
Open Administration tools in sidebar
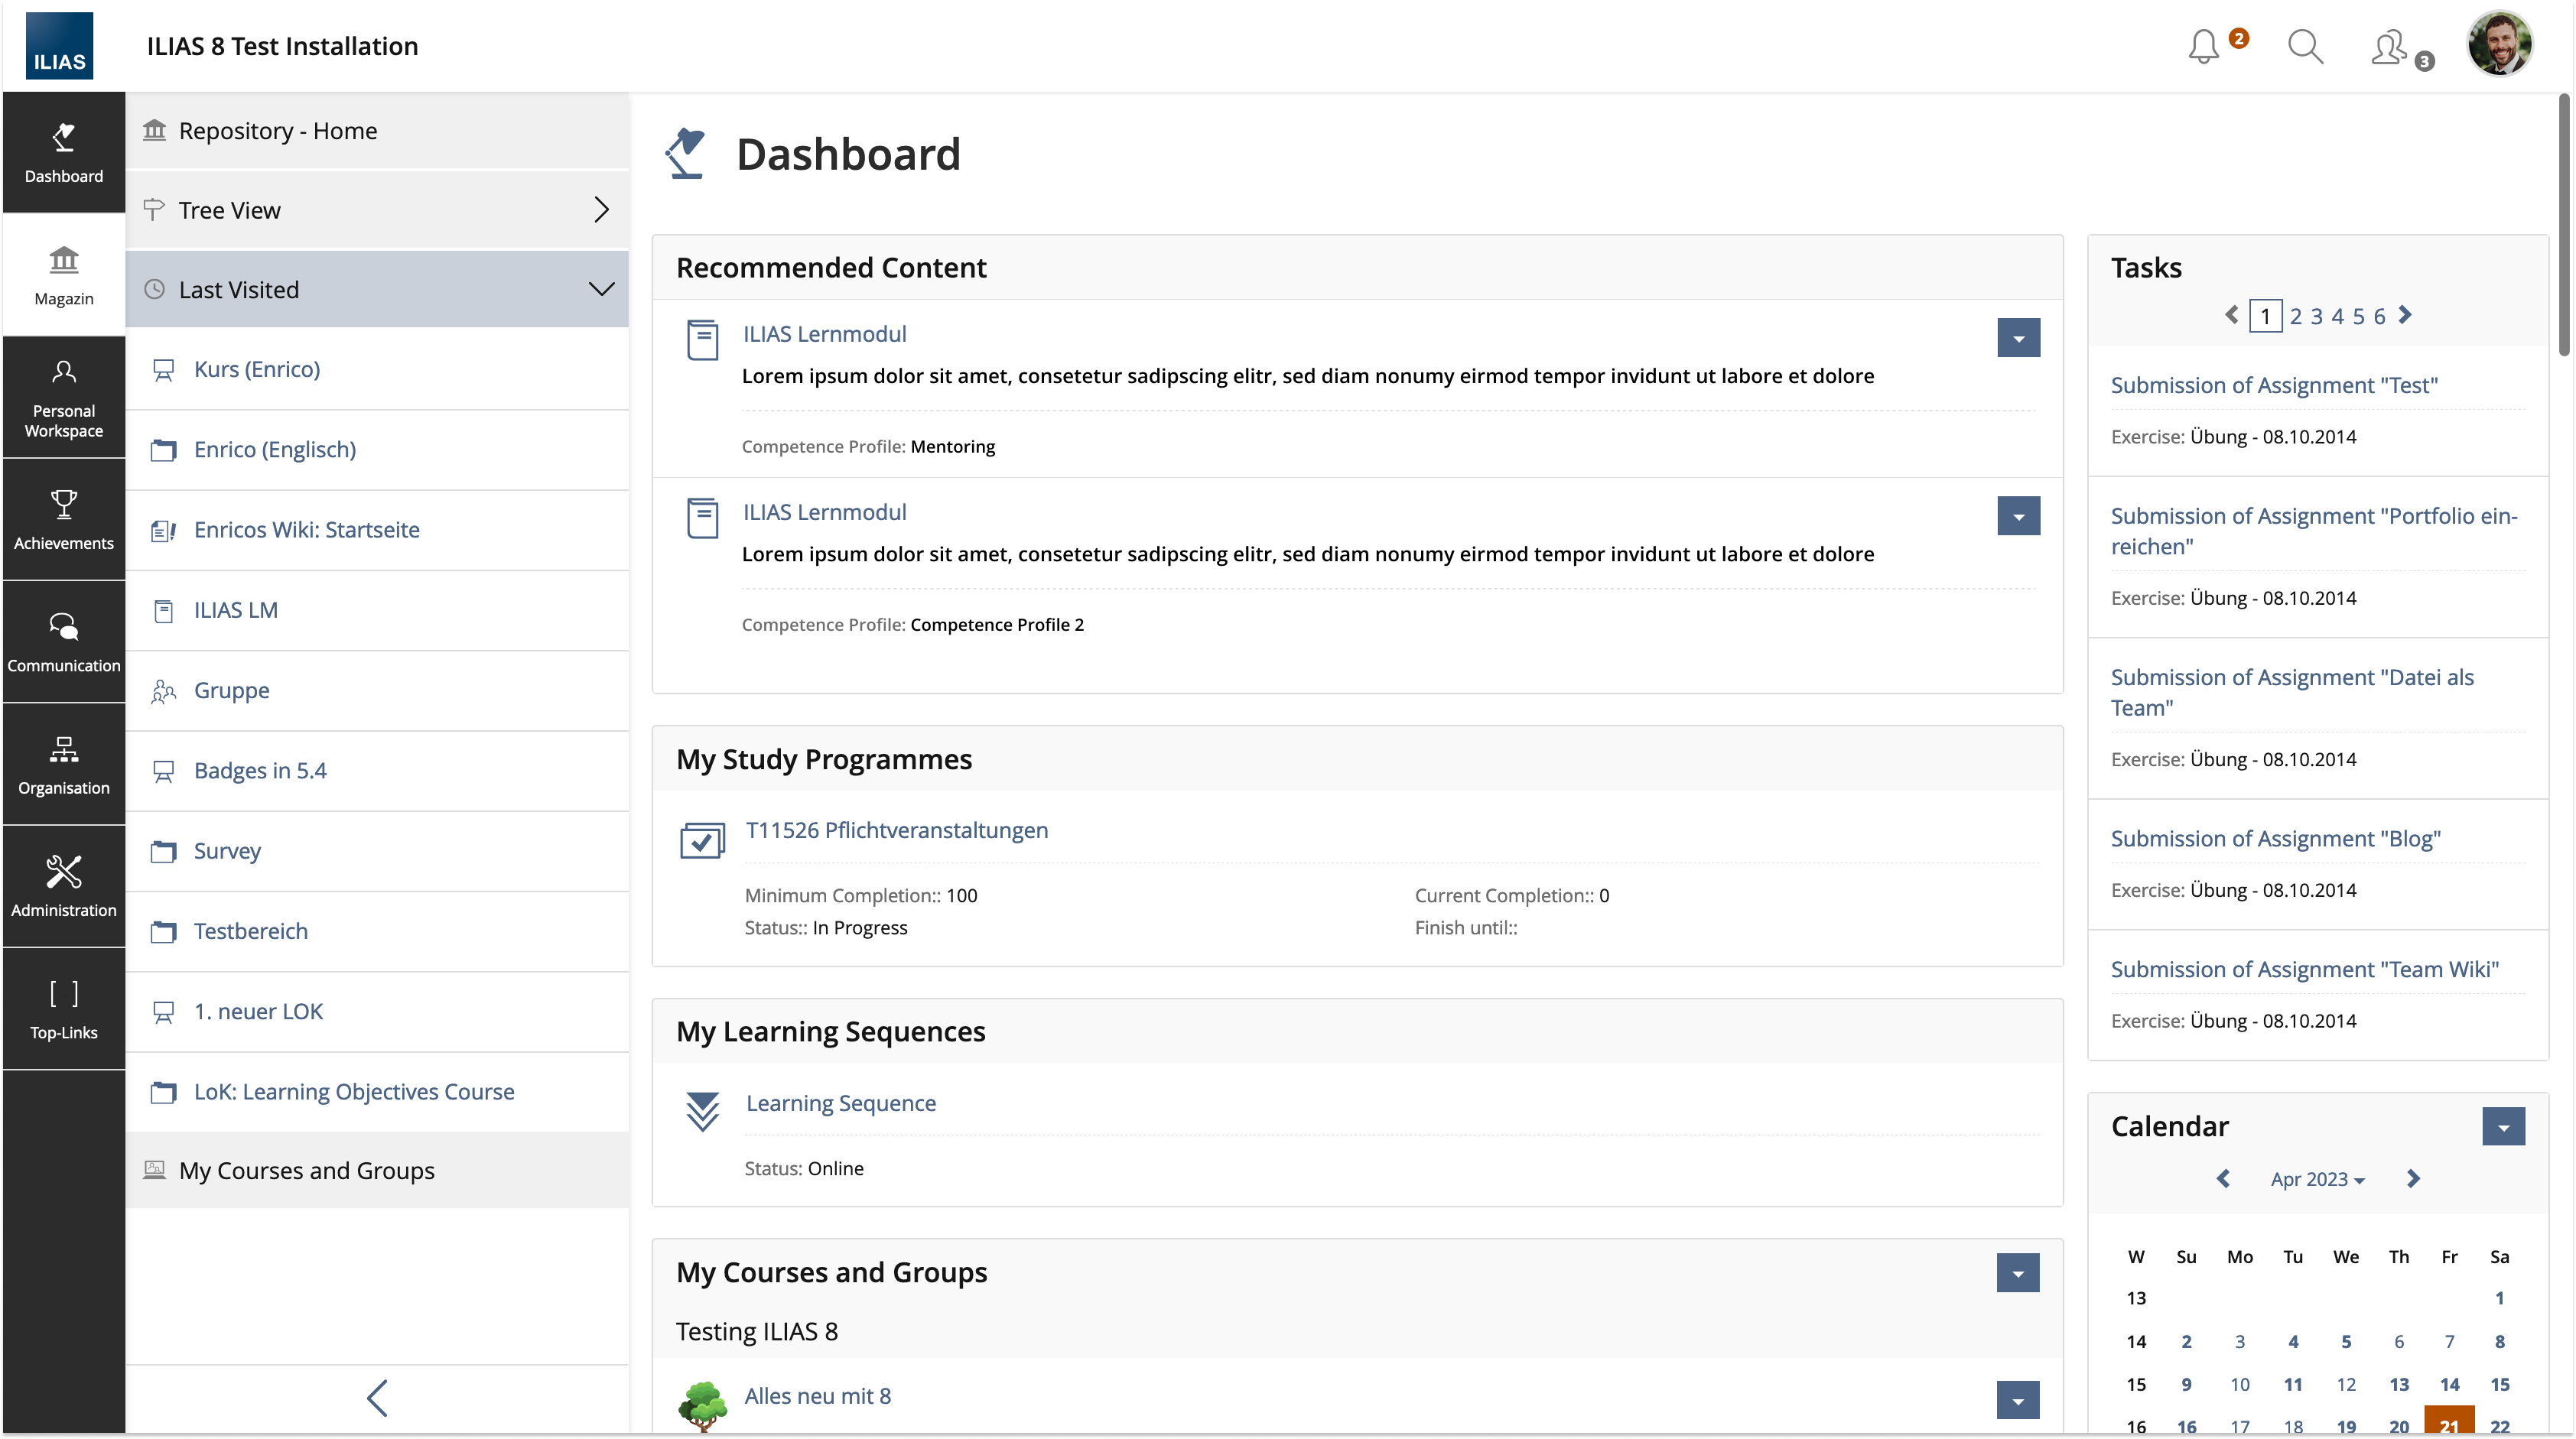coord(63,886)
